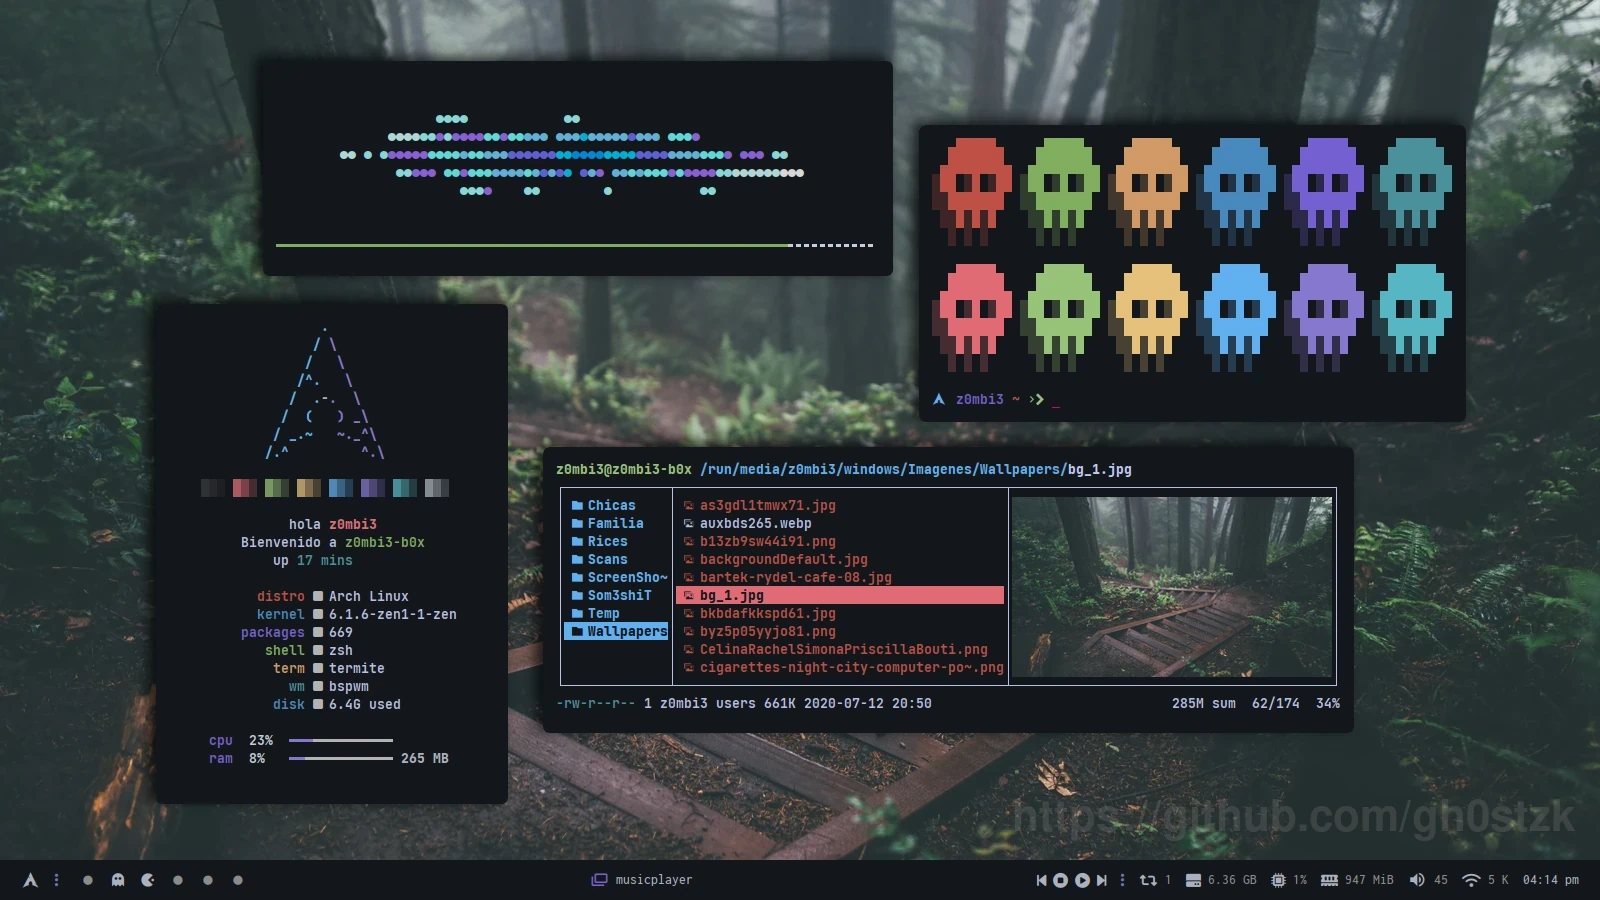Stop music playback in the bar
Viewport: 1600px width, 900px height.
[x=1060, y=880]
